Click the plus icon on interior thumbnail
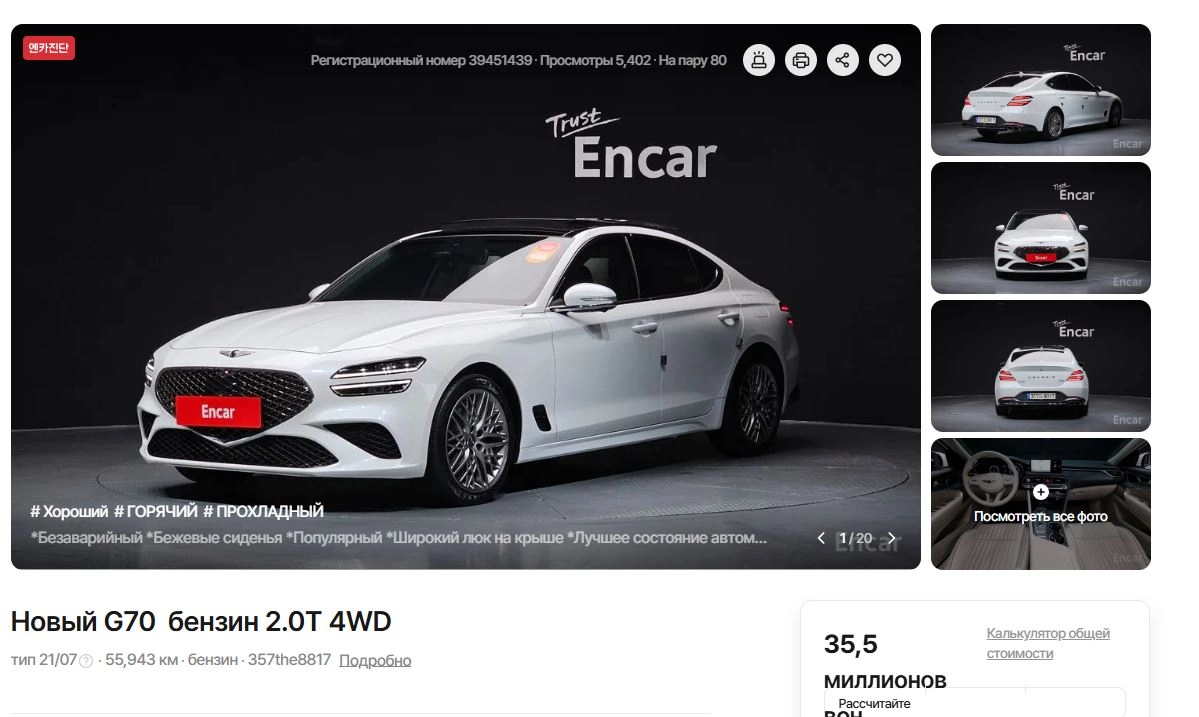 tap(1041, 492)
